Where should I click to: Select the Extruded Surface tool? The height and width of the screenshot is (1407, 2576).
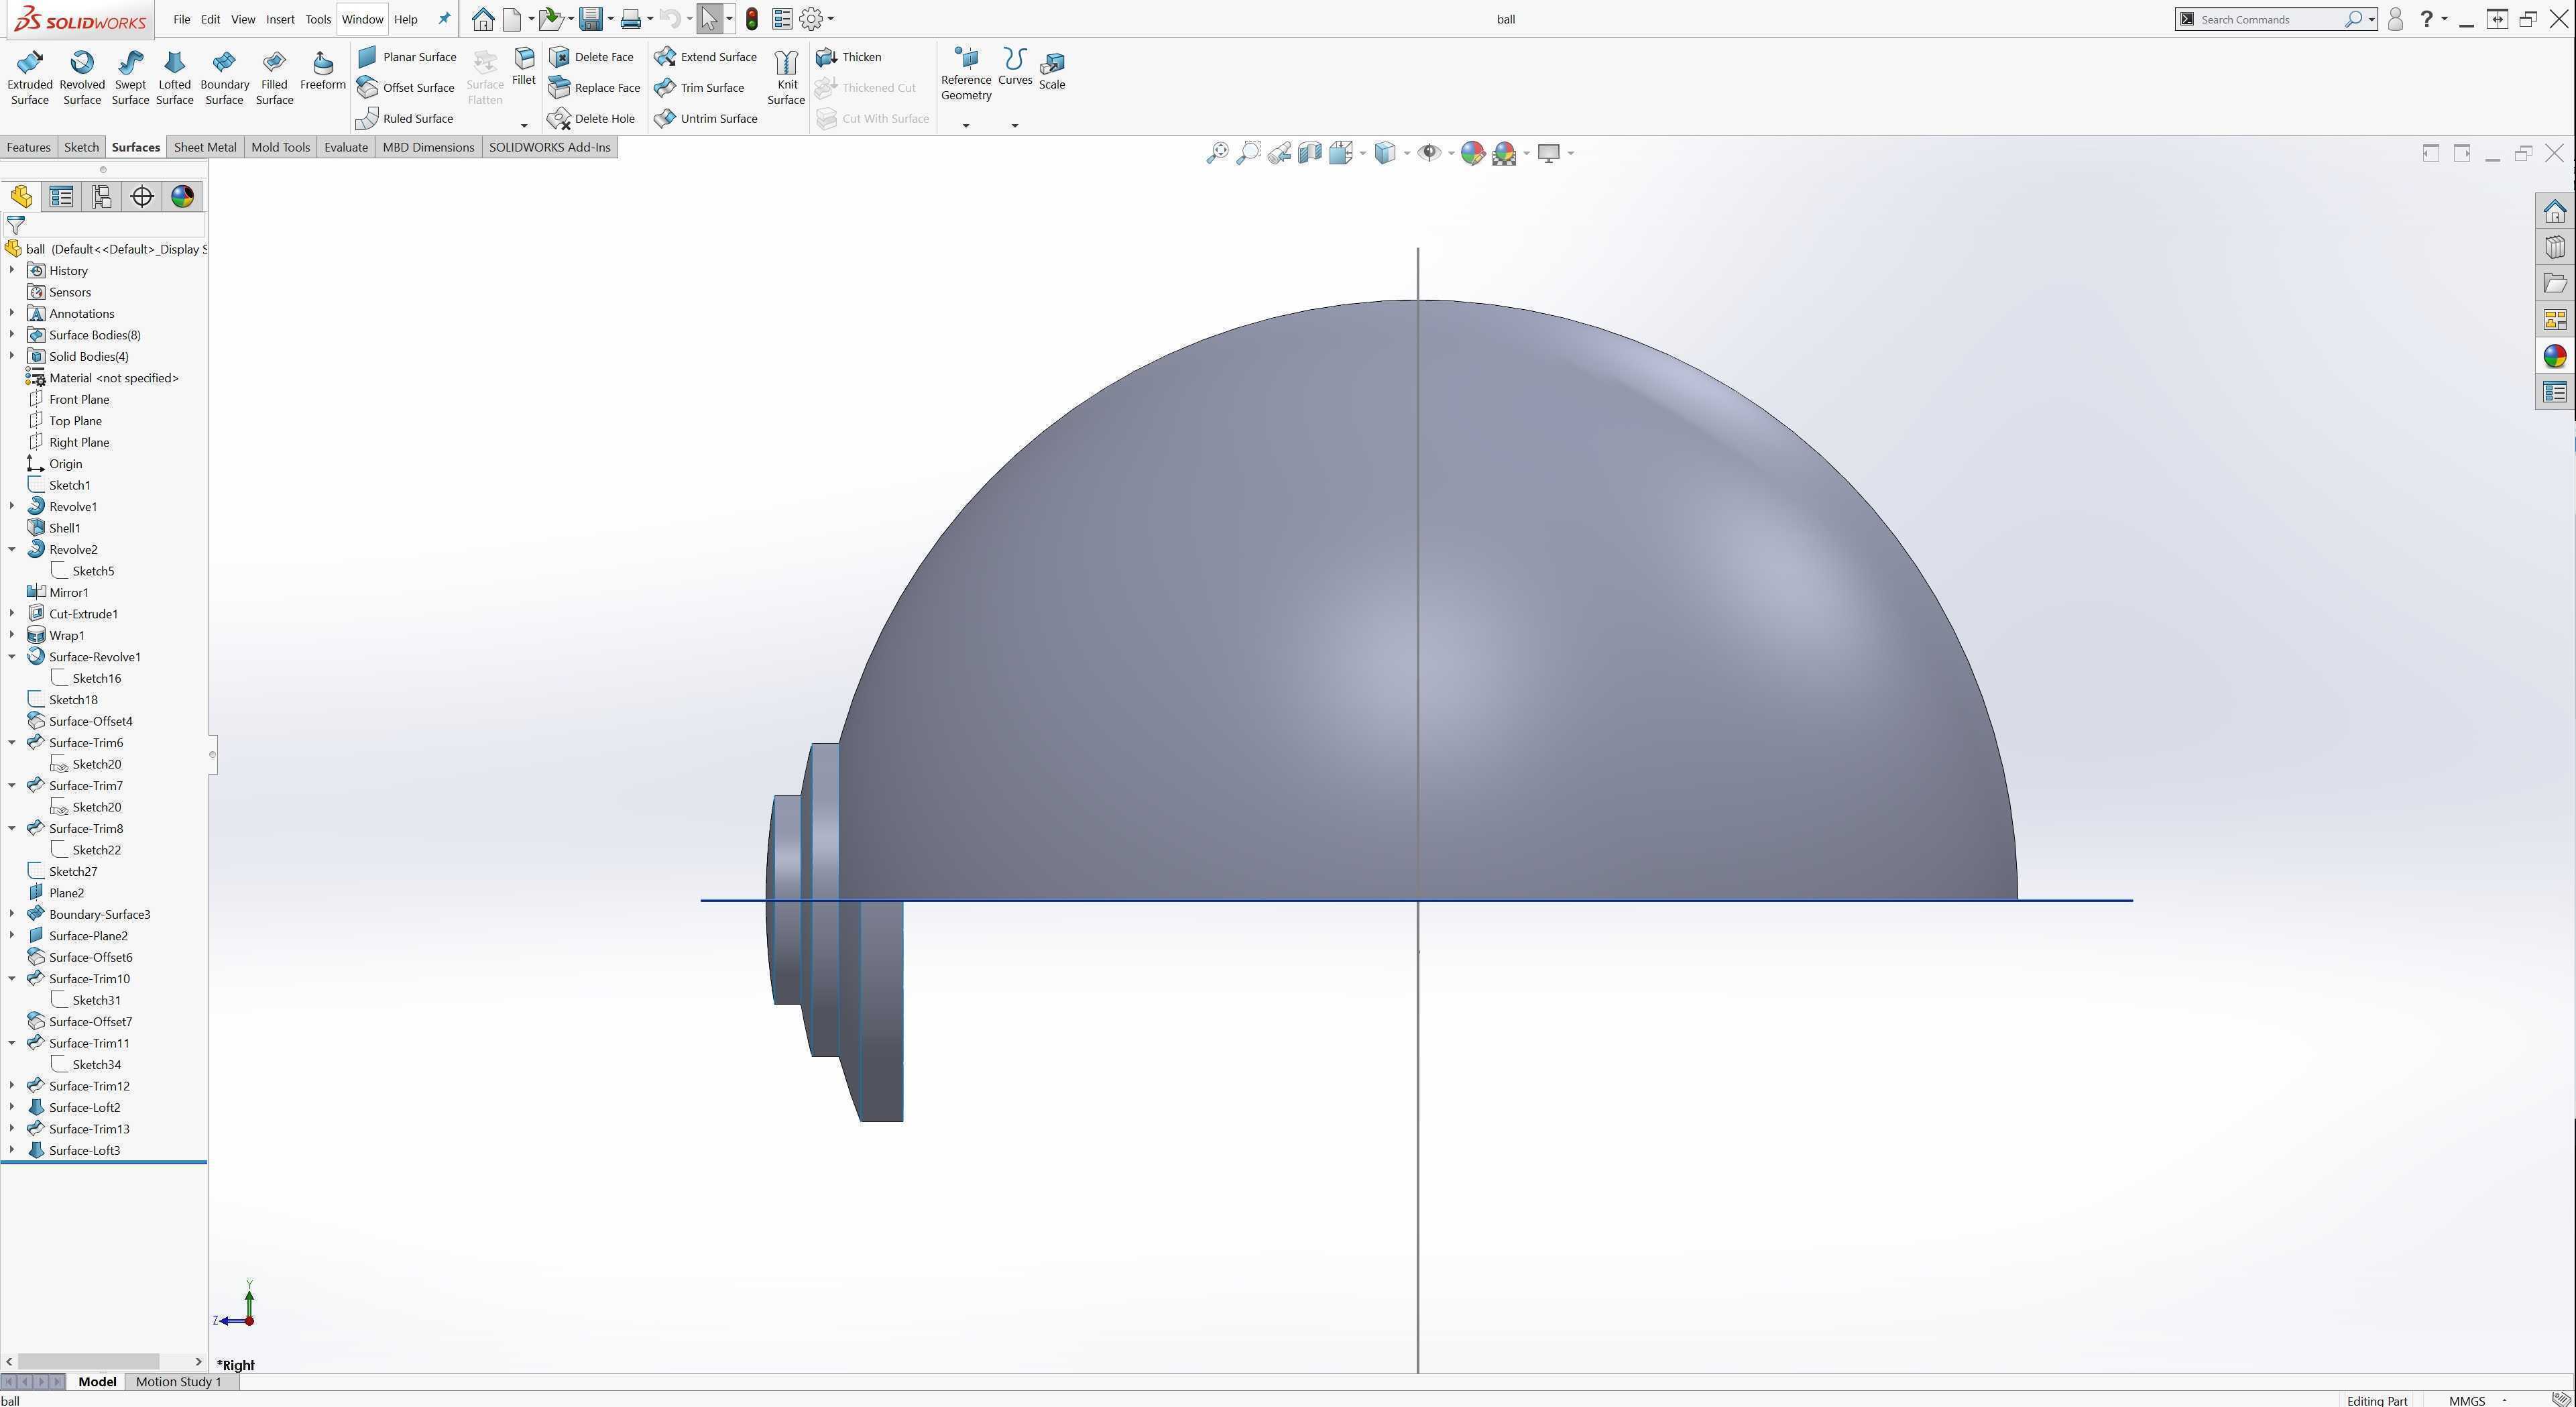30,78
